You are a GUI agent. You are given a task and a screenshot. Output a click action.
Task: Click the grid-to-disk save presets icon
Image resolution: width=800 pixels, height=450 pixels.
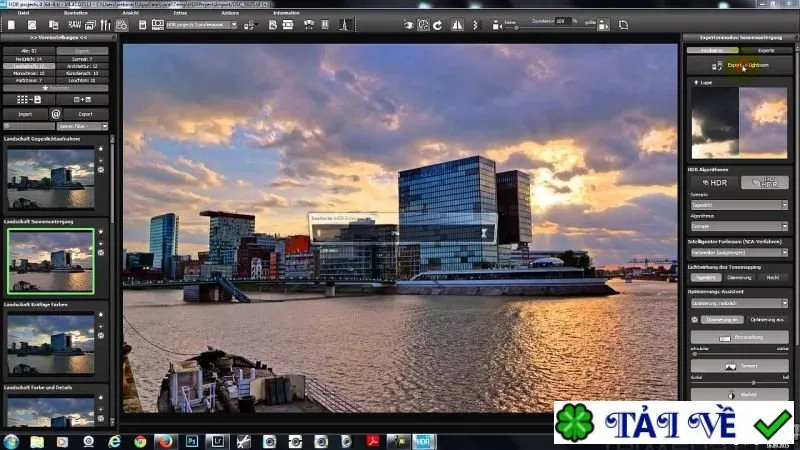point(29,99)
